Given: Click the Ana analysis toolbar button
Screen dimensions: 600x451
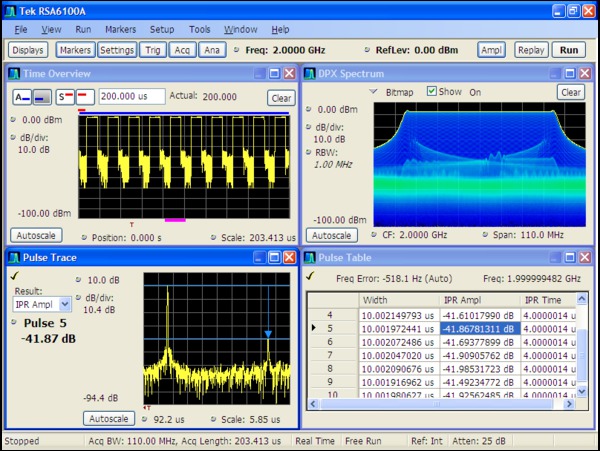Looking at the screenshot, I should click(213, 49).
